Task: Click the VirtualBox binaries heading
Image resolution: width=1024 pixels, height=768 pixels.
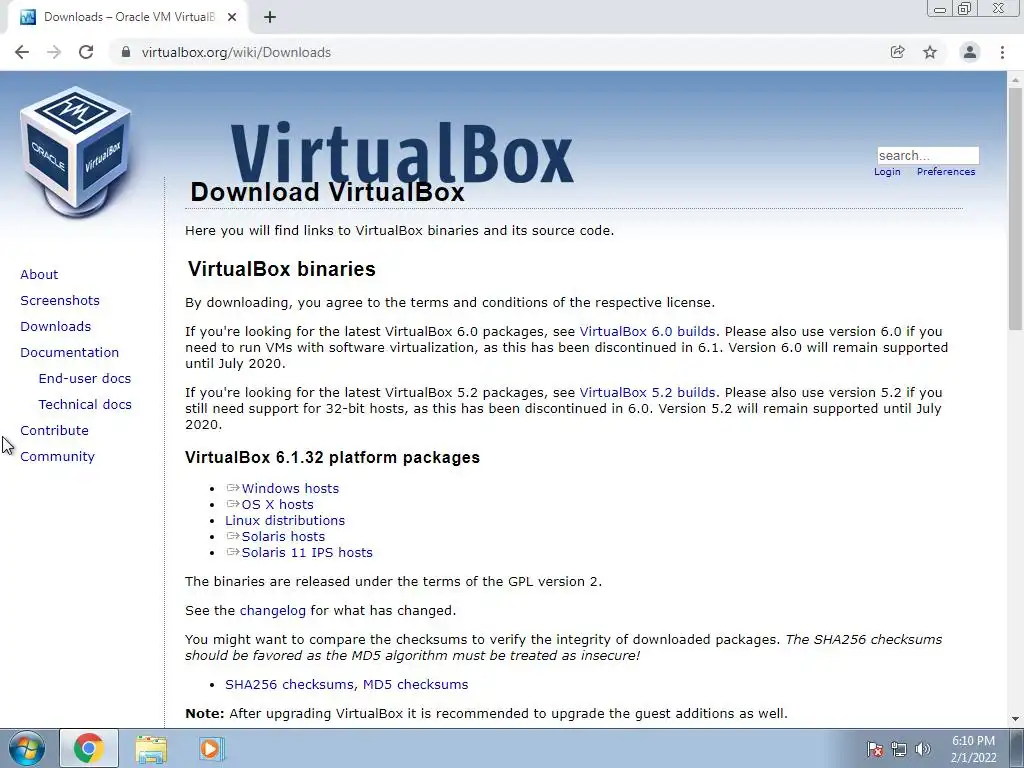Action: [281, 269]
